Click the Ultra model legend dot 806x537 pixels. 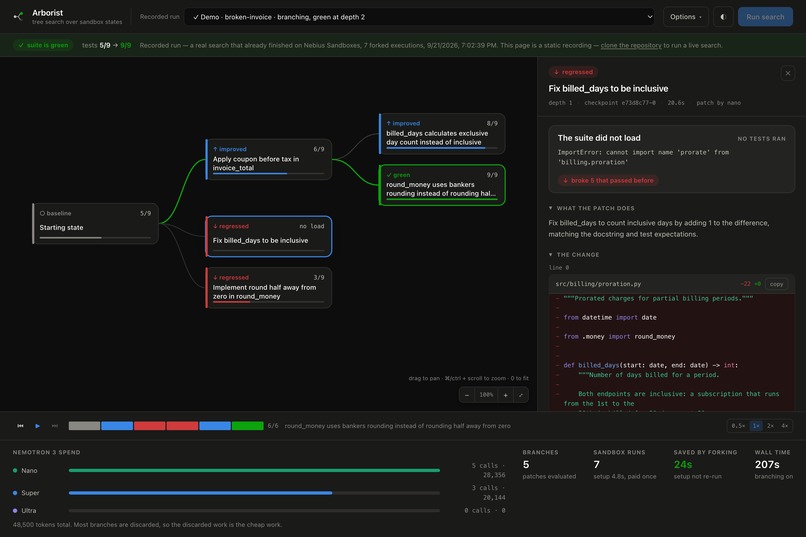point(15,510)
